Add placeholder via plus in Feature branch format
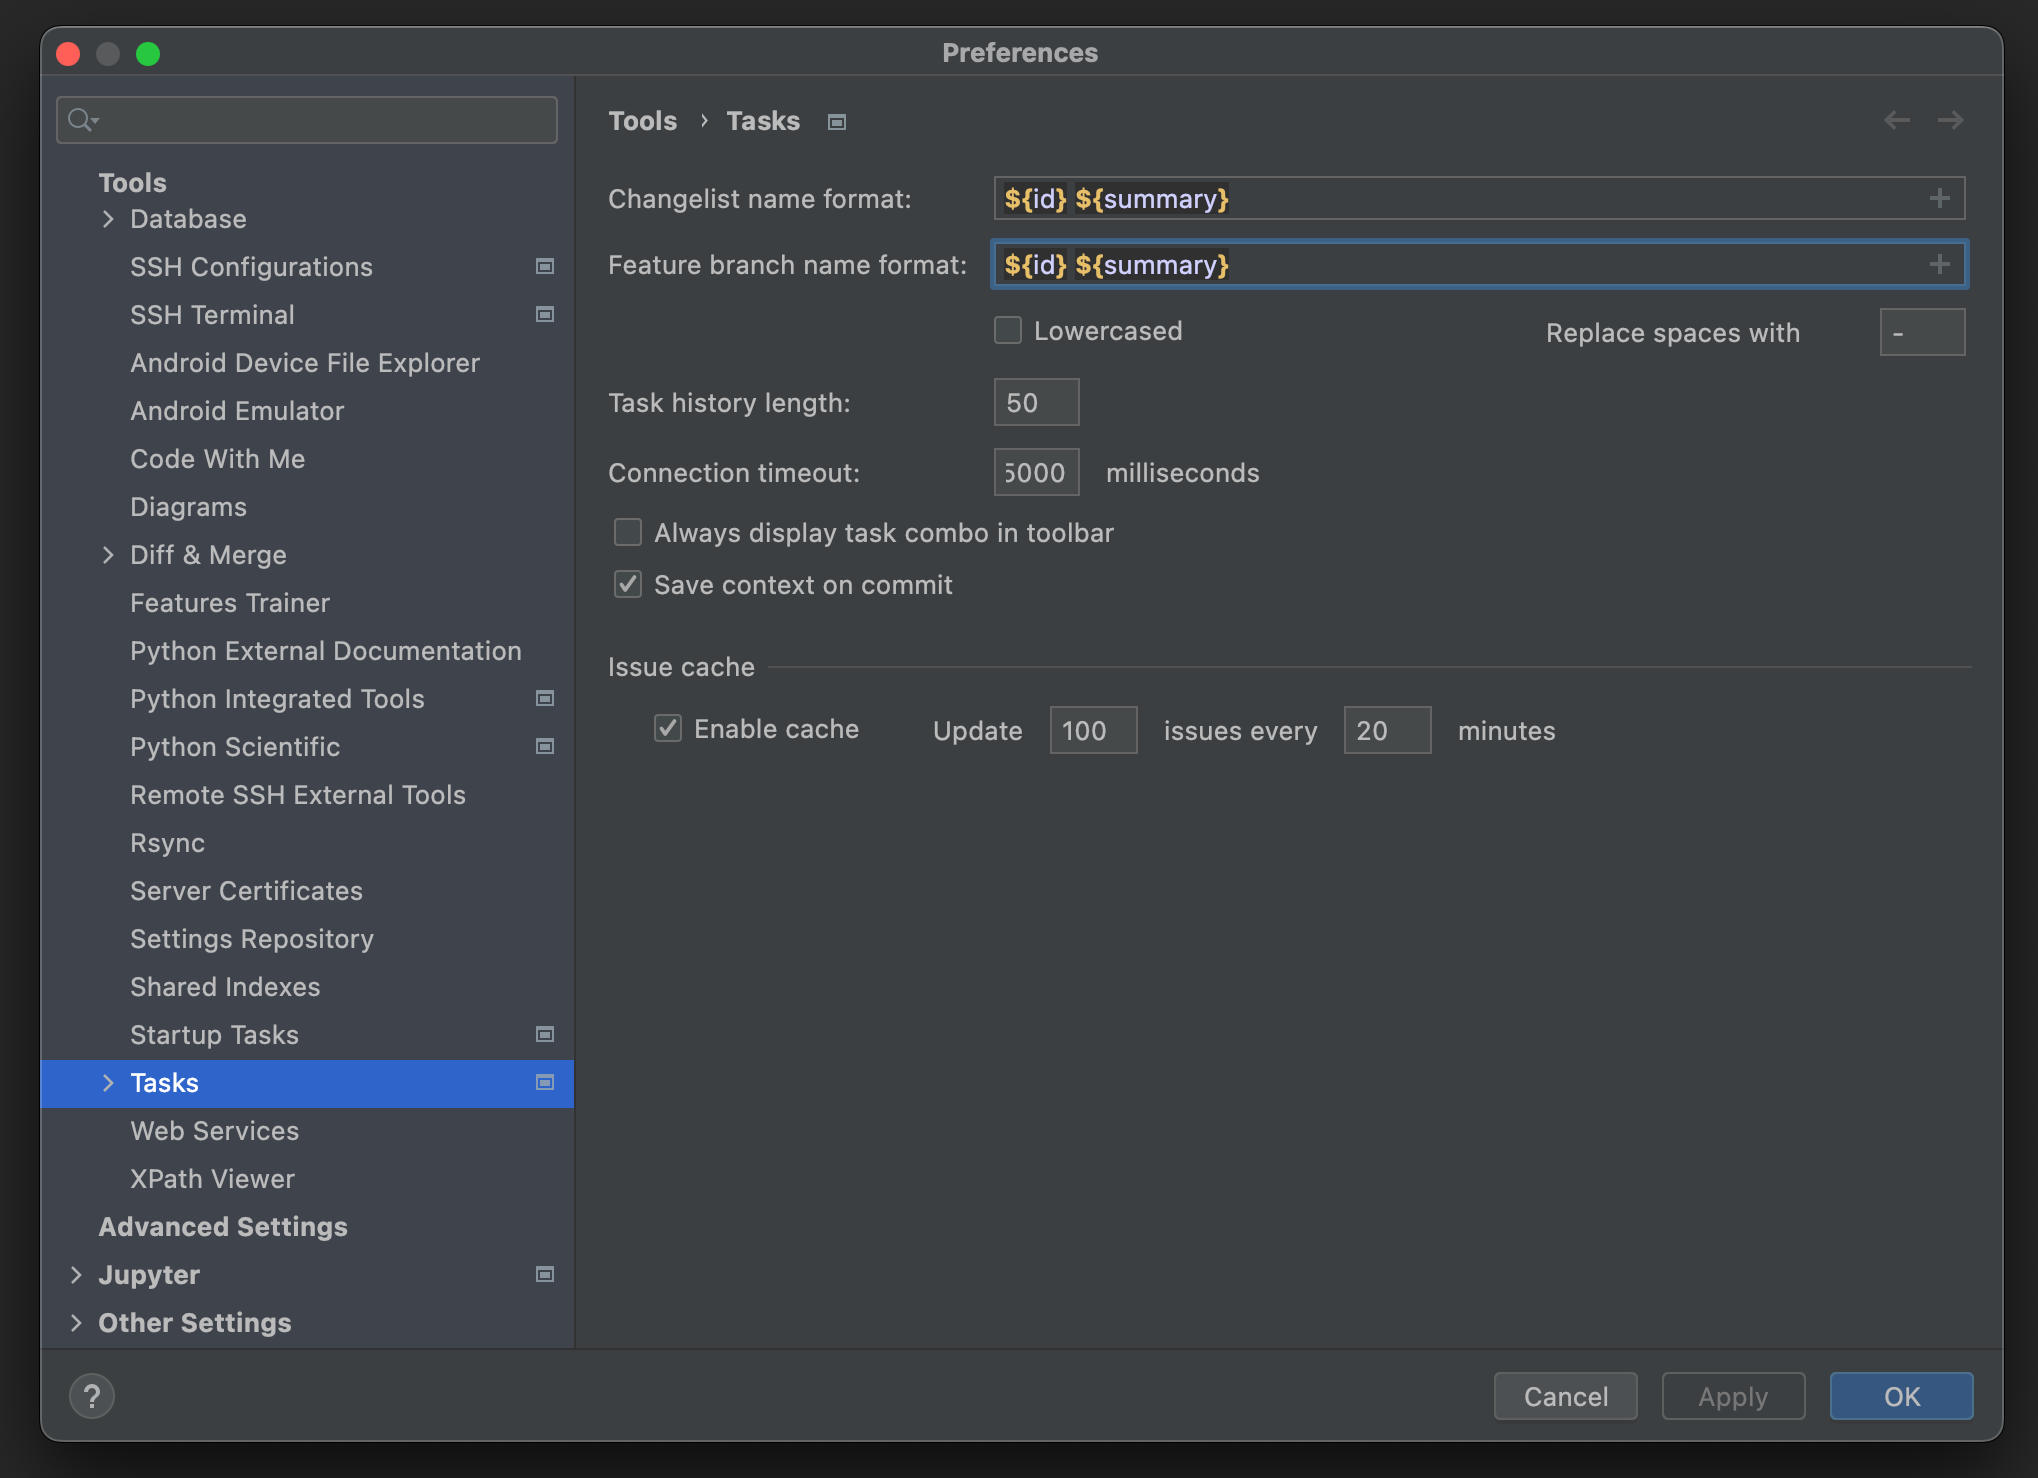2038x1478 pixels. click(x=1940, y=264)
